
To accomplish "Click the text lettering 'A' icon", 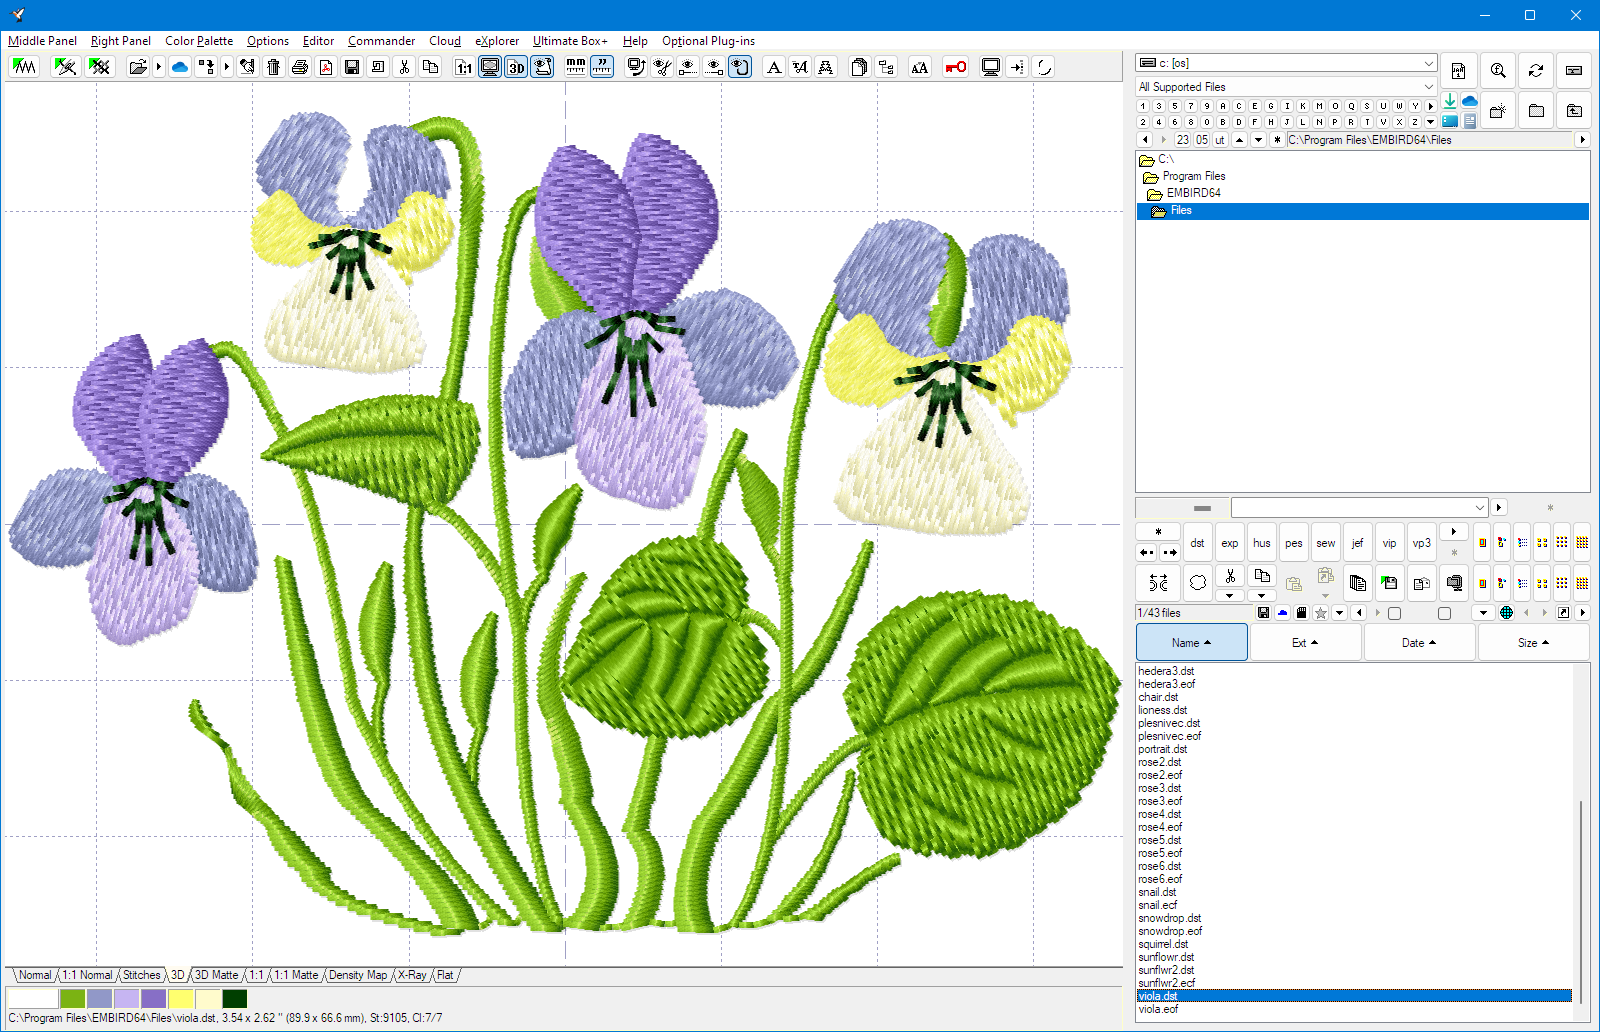I will [773, 67].
